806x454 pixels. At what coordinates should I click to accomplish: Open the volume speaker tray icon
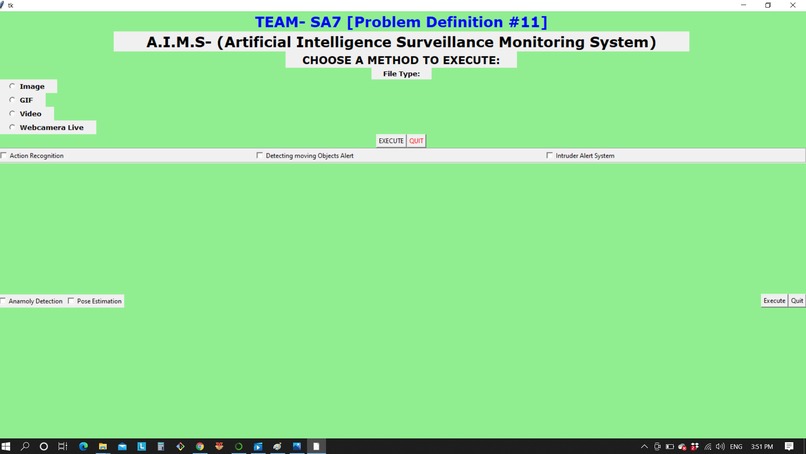point(720,446)
